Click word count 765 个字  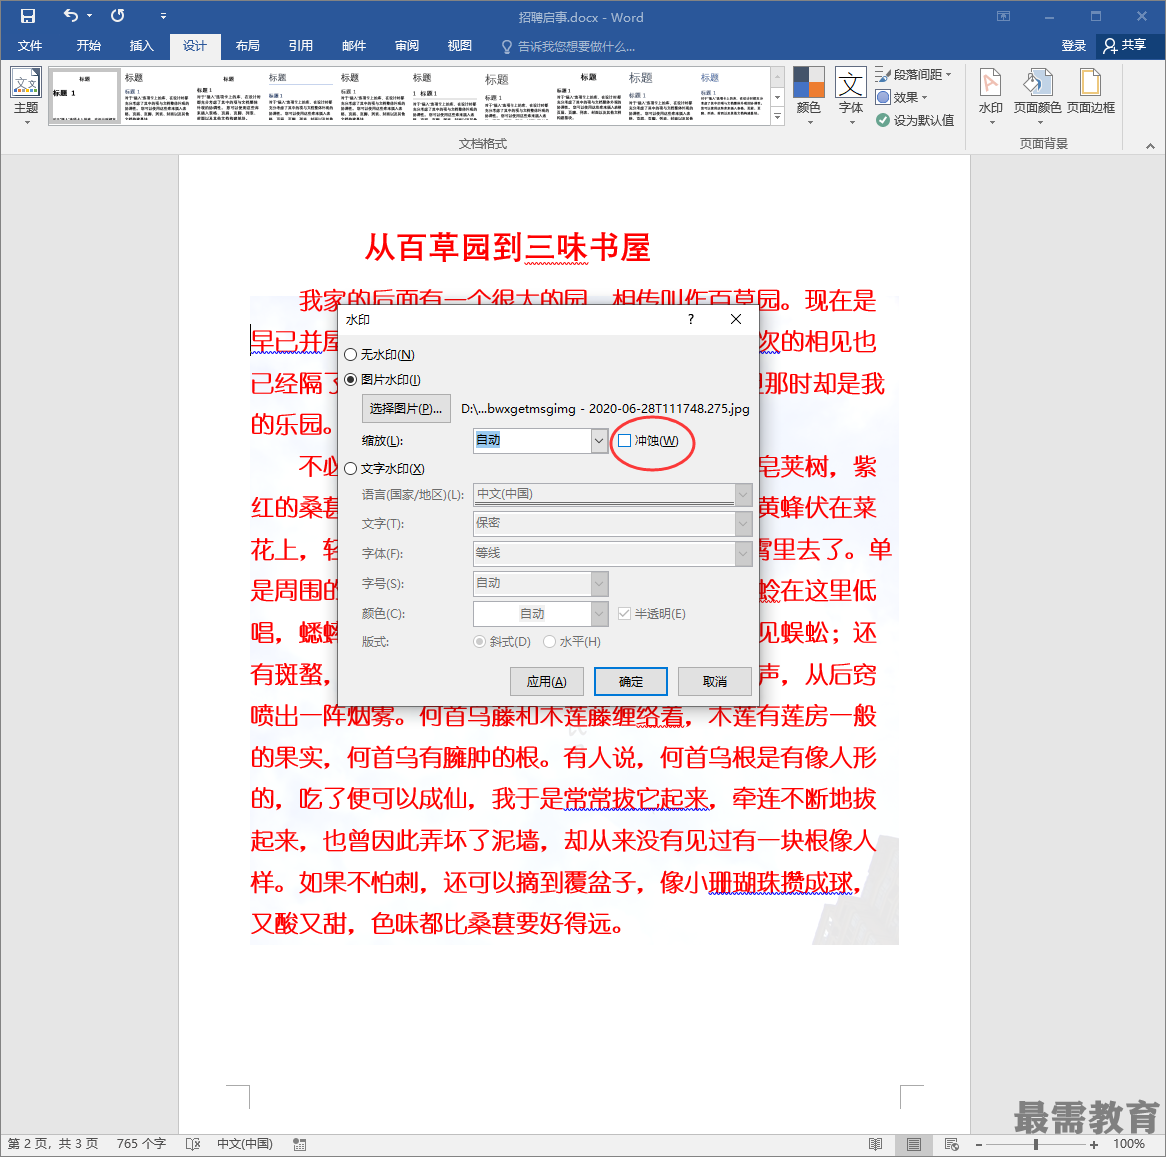click(141, 1144)
